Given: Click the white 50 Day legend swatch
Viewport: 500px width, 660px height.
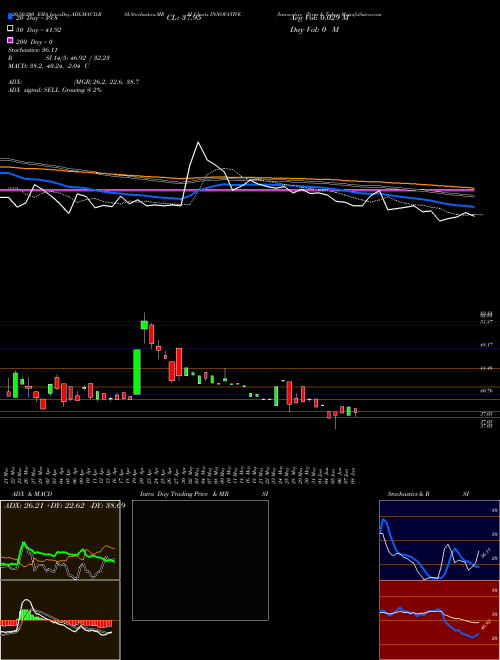Looking at the screenshot, I should [x=10, y=29].
